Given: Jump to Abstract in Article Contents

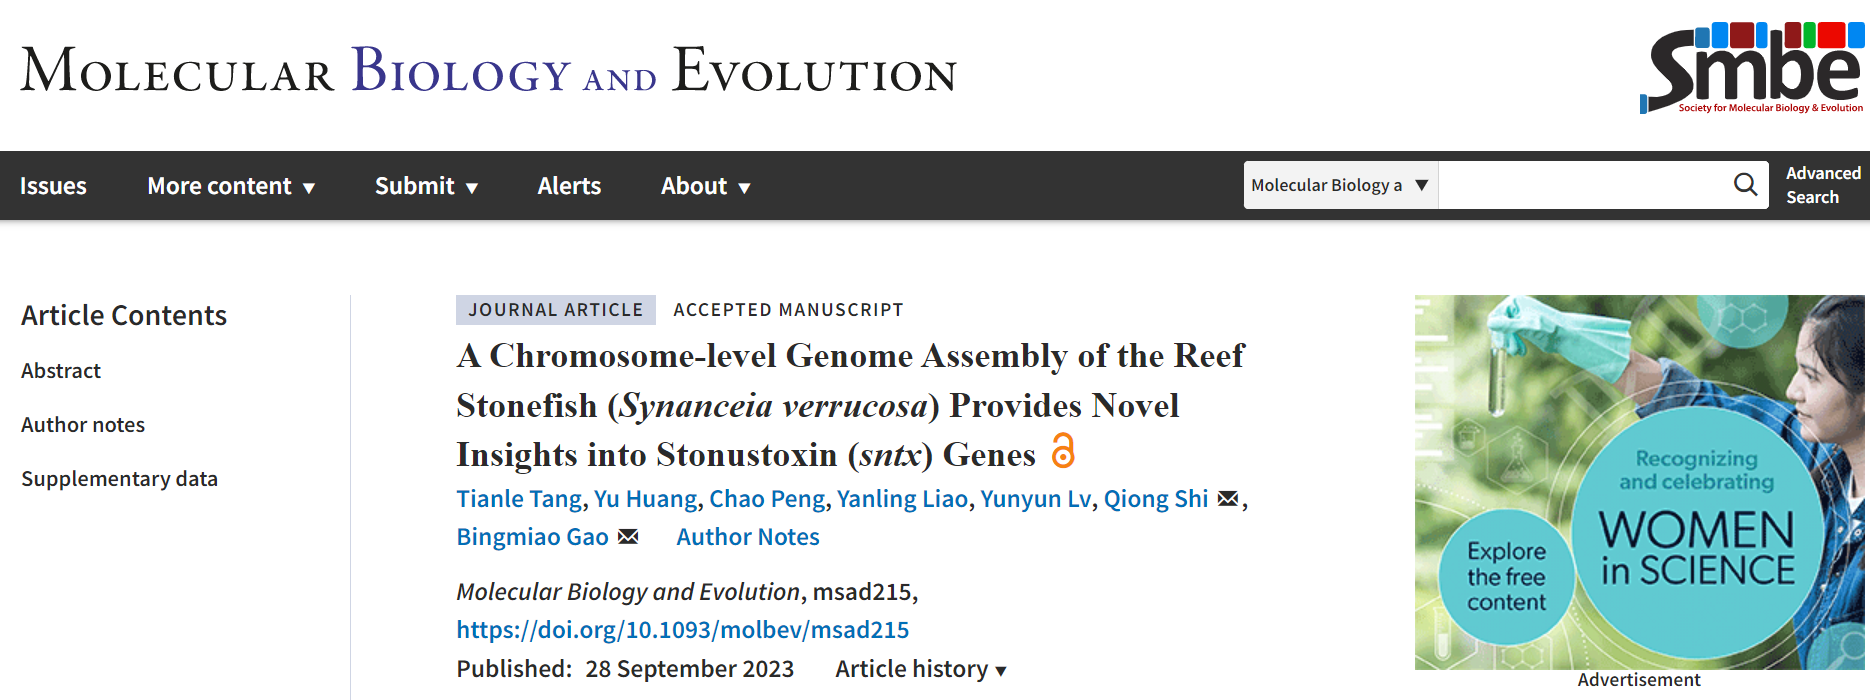Looking at the screenshot, I should [61, 371].
